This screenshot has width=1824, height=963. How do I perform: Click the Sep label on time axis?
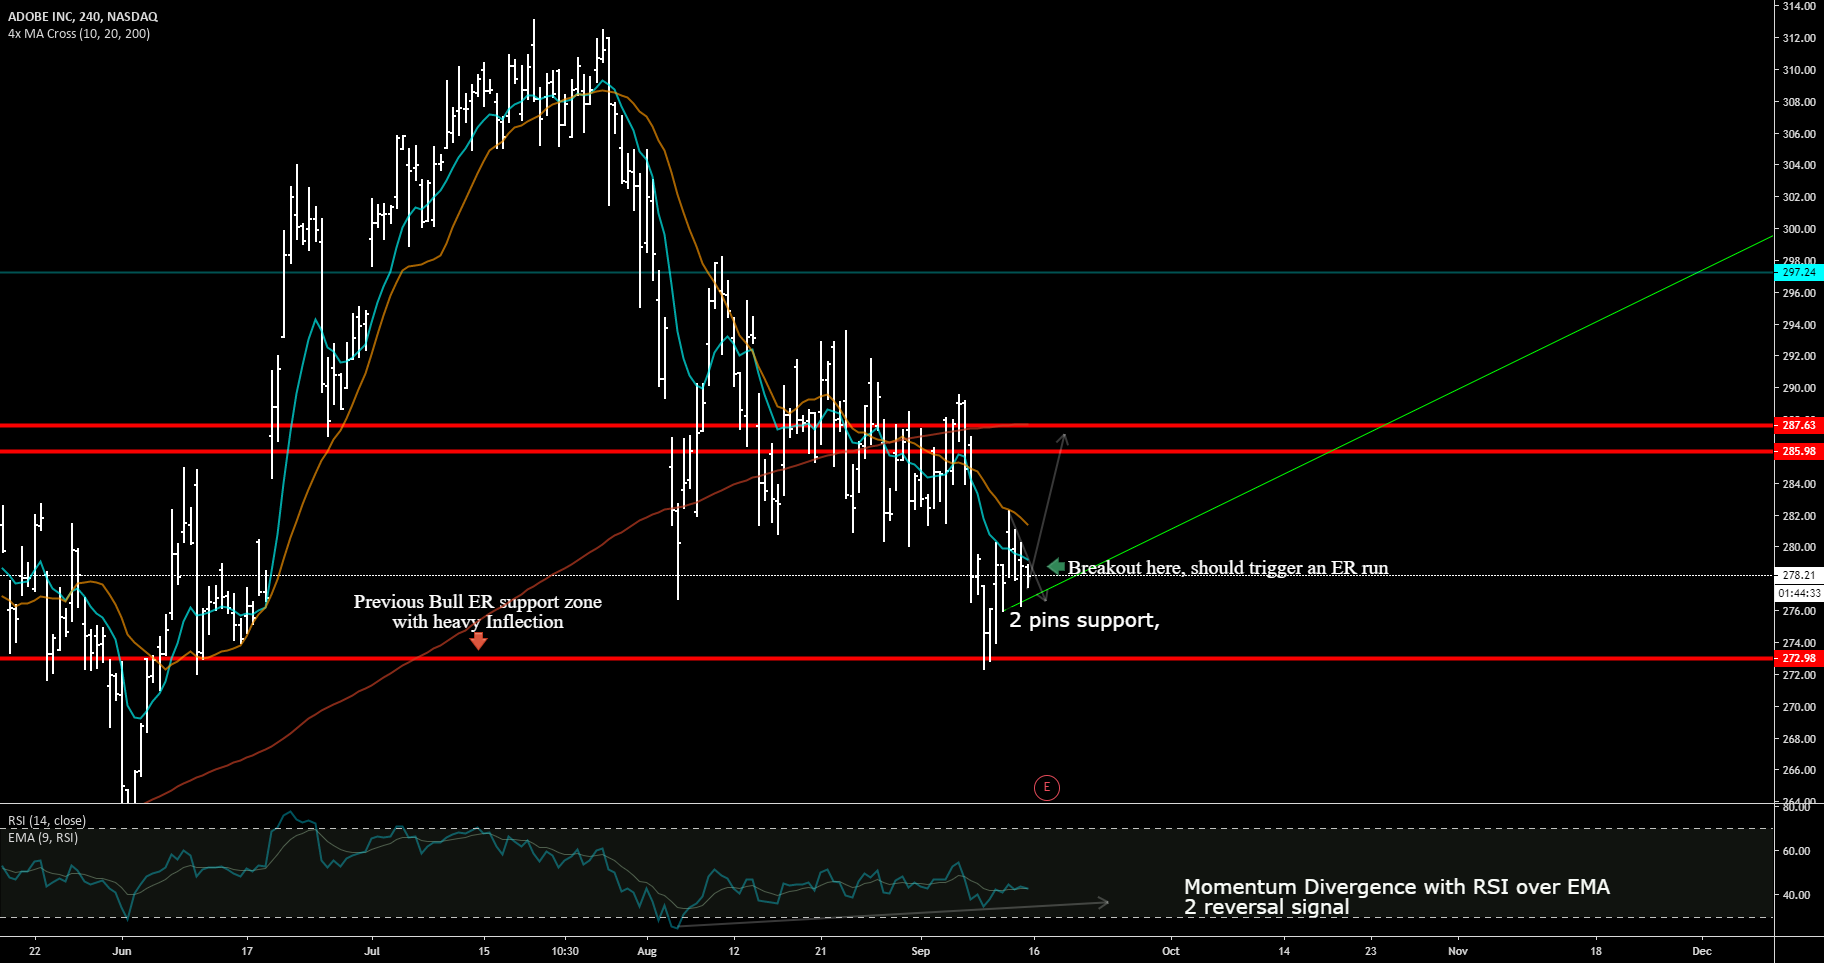click(x=921, y=951)
